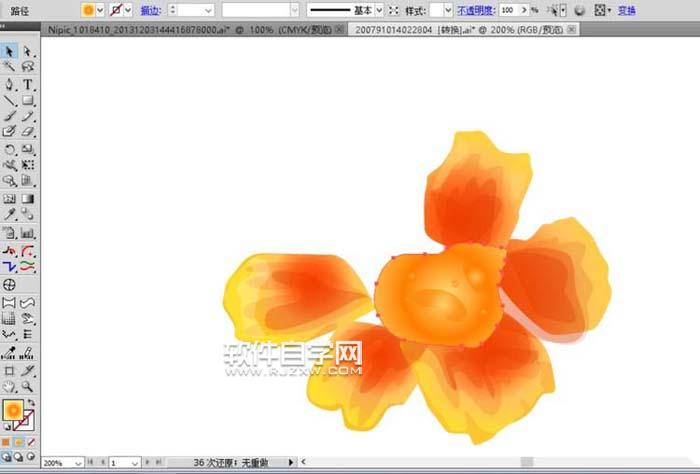Switch to the Nipic_1018410 document tab
Screen dimensions: 700x474
(x=190, y=30)
